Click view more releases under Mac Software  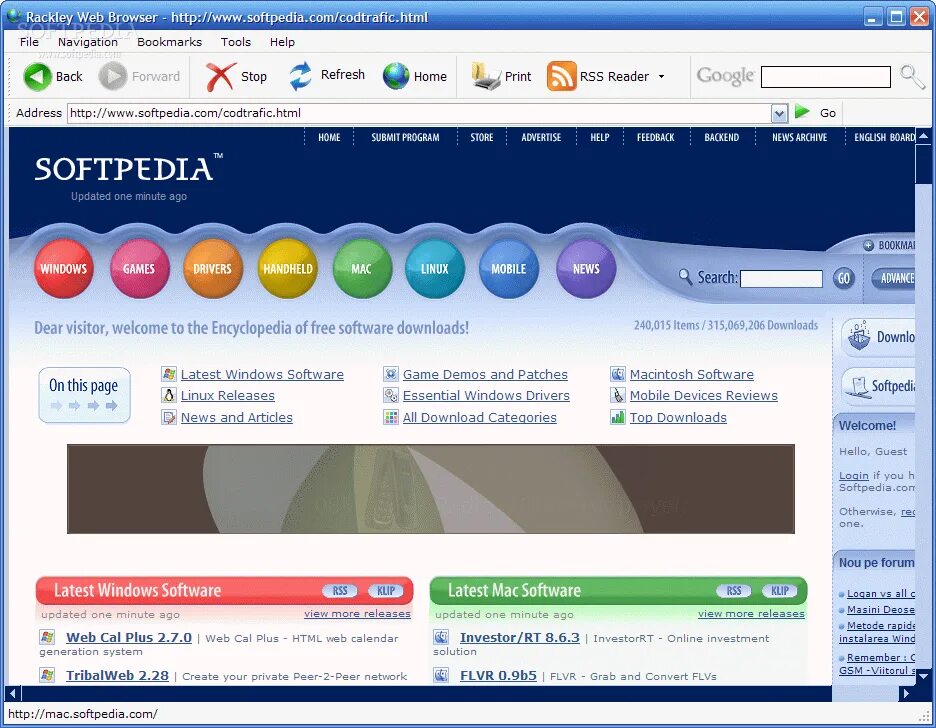752,613
